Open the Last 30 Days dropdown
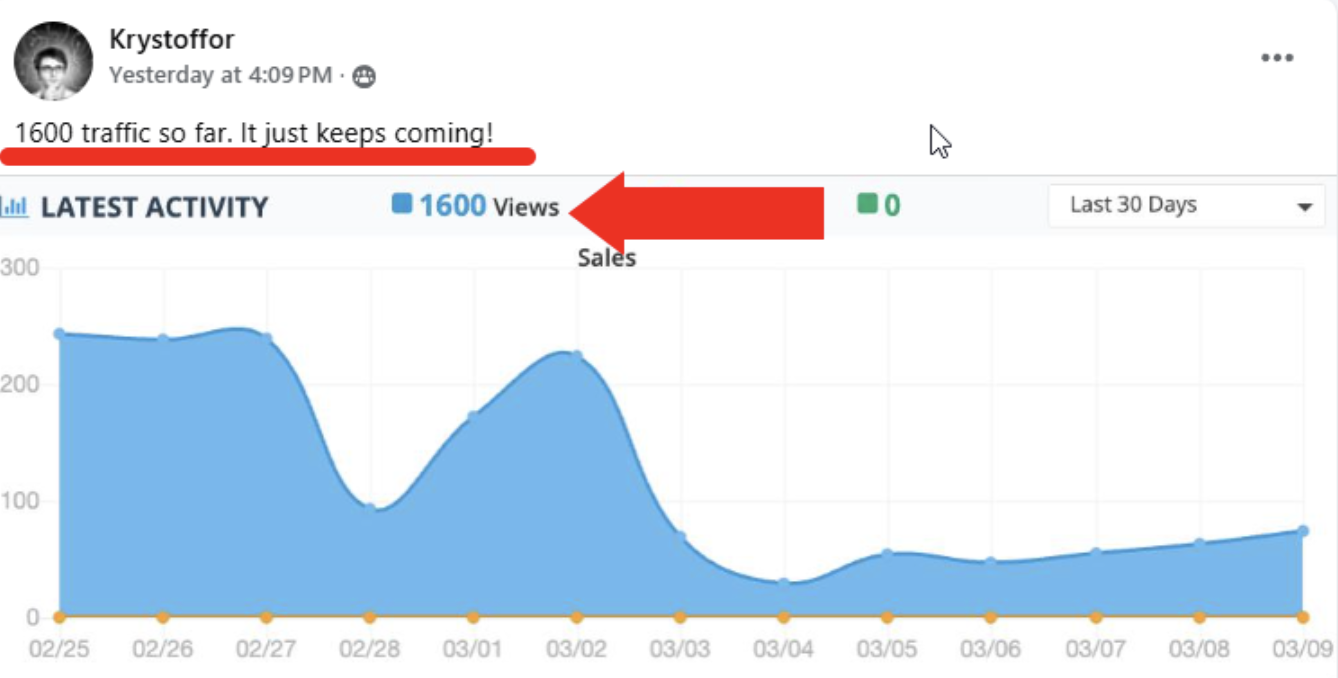Screen dimensions: 1338x678 pos(1186,206)
